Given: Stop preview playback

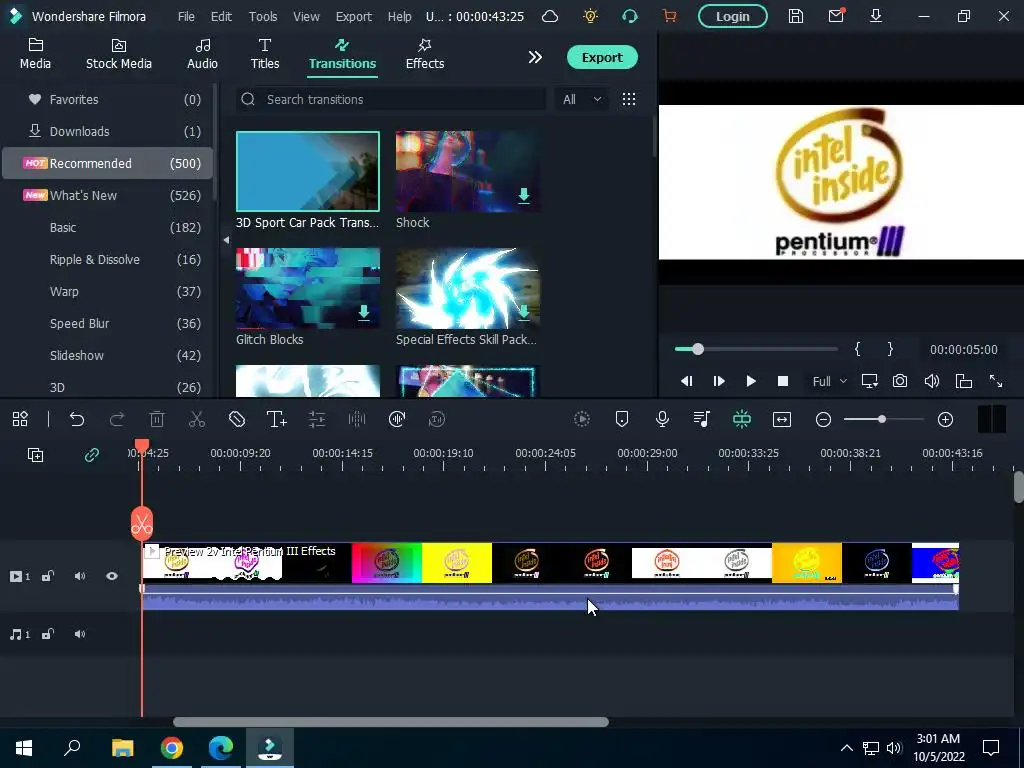Looking at the screenshot, I should click(782, 381).
